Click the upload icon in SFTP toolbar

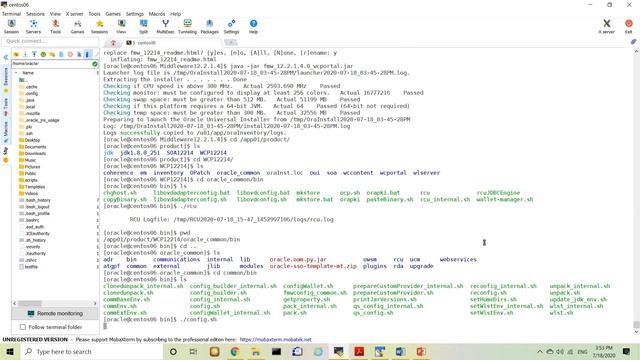[x=34, y=54]
